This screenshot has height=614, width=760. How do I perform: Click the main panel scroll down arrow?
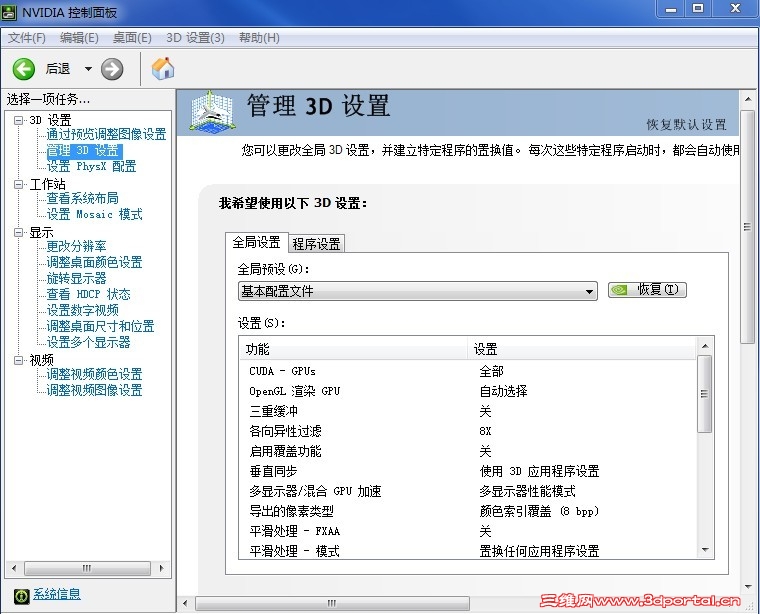tap(748, 587)
